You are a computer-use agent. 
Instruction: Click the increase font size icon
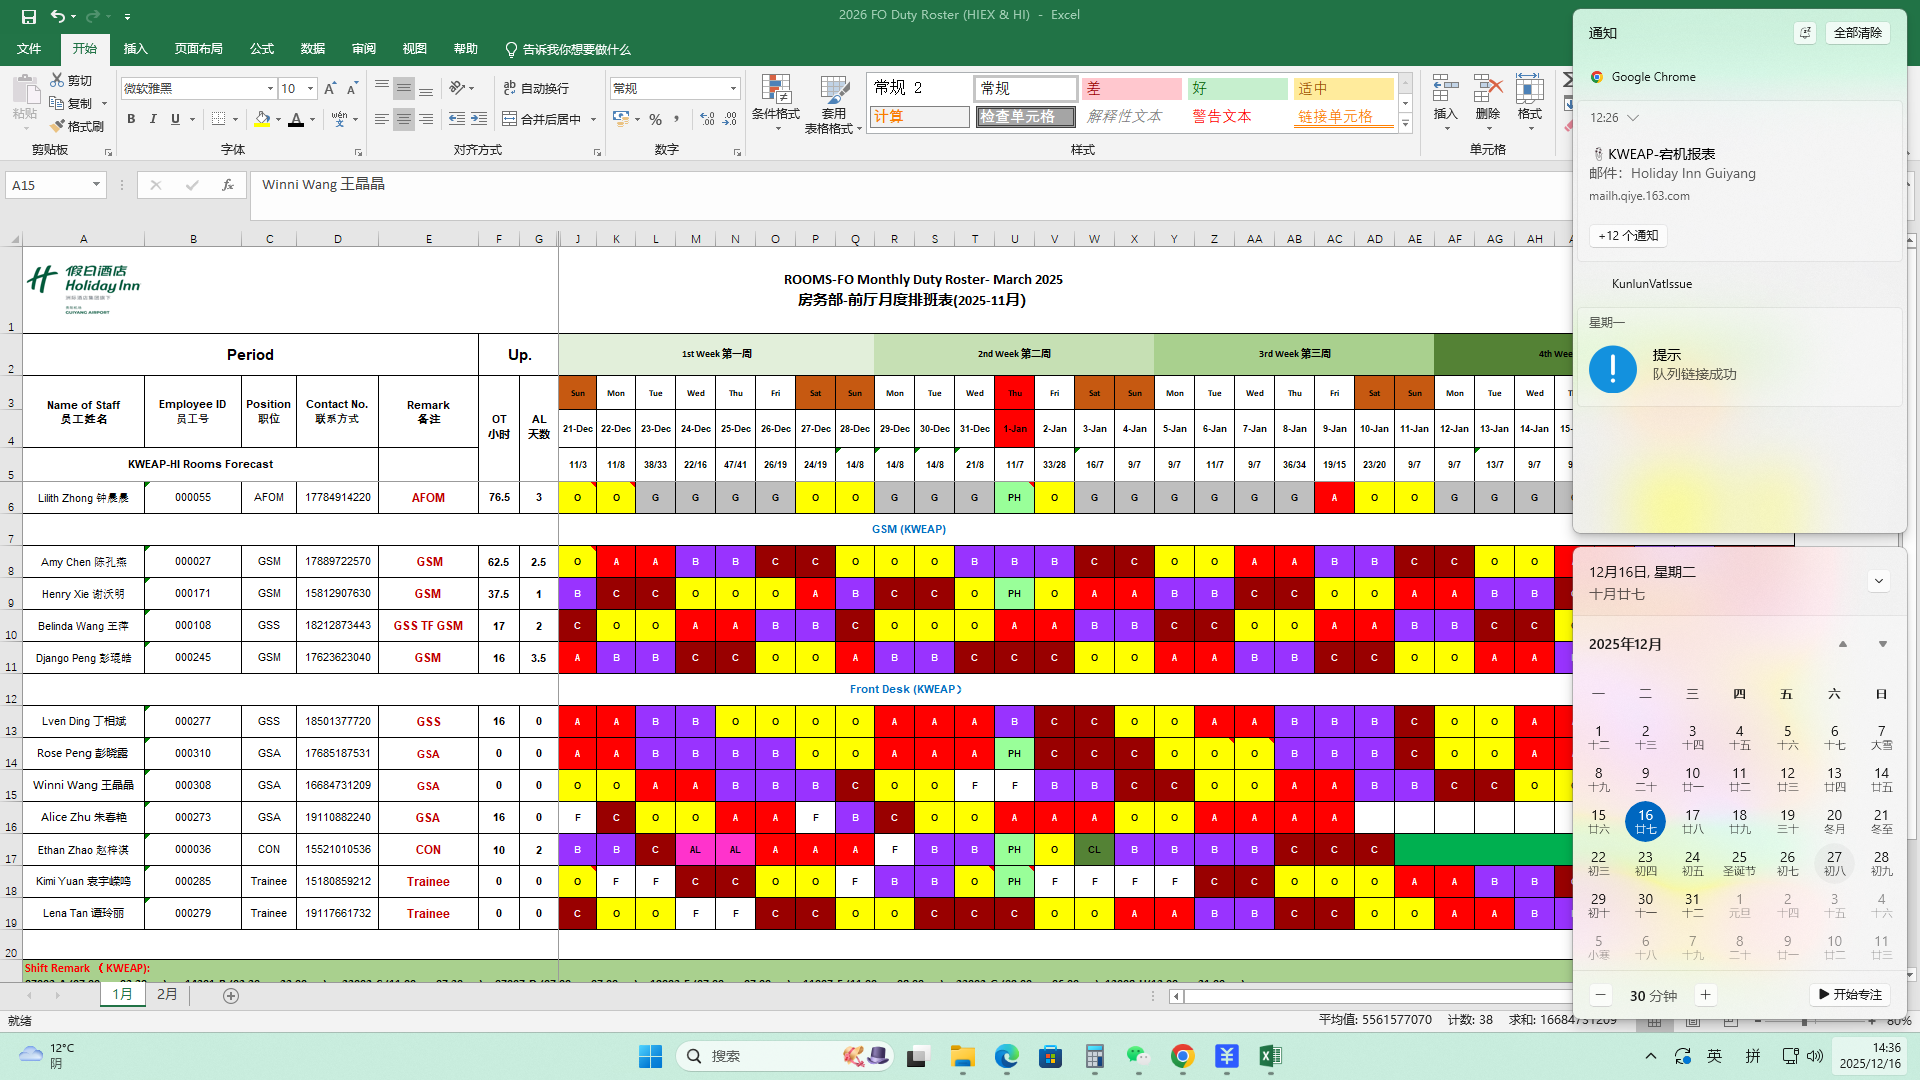tap(330, 89)
